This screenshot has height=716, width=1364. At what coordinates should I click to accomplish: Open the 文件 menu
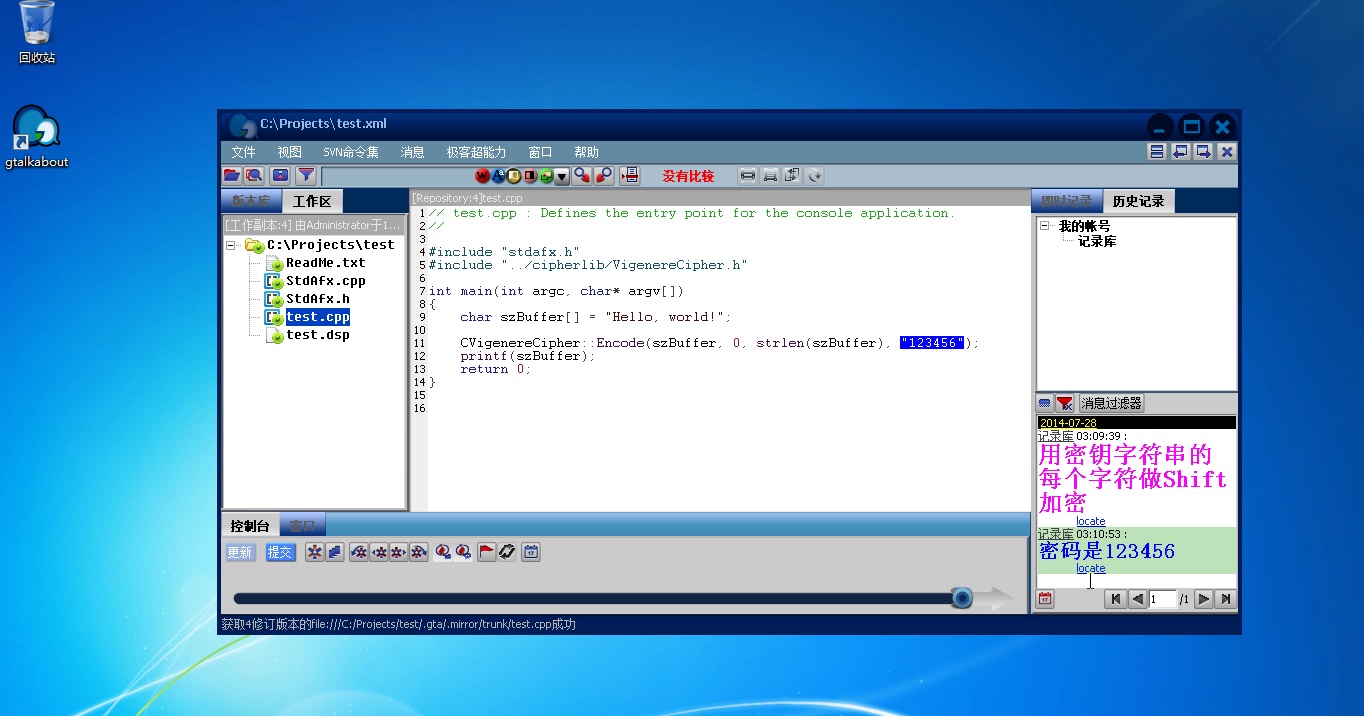pyautogui.click(x=243, y=152)
